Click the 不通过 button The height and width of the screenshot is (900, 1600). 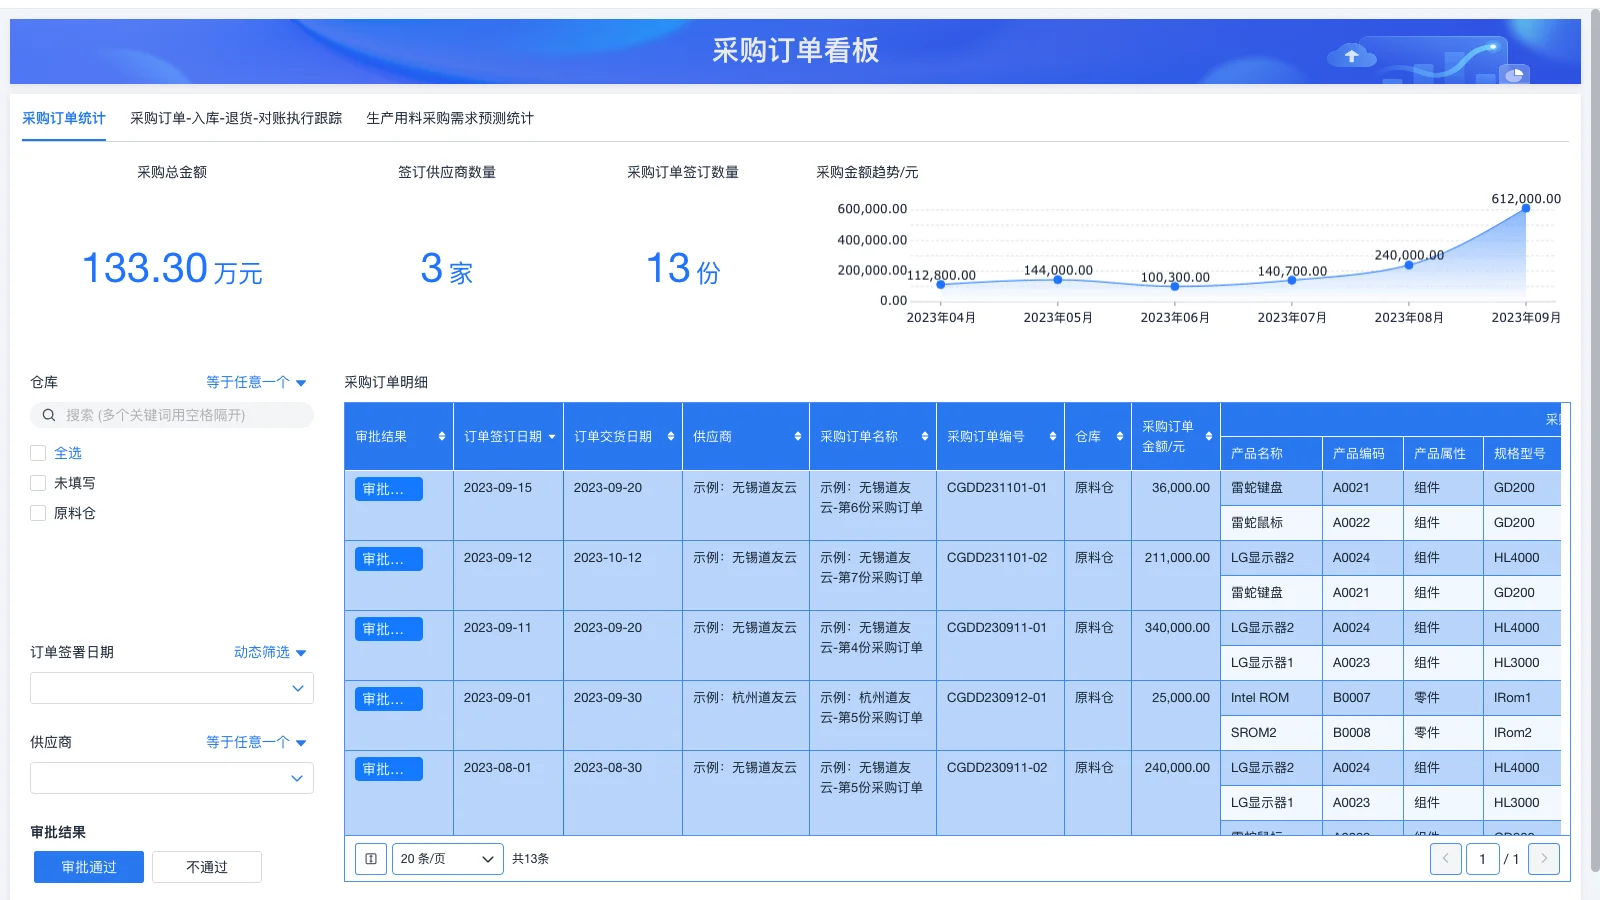coord(206,866)
